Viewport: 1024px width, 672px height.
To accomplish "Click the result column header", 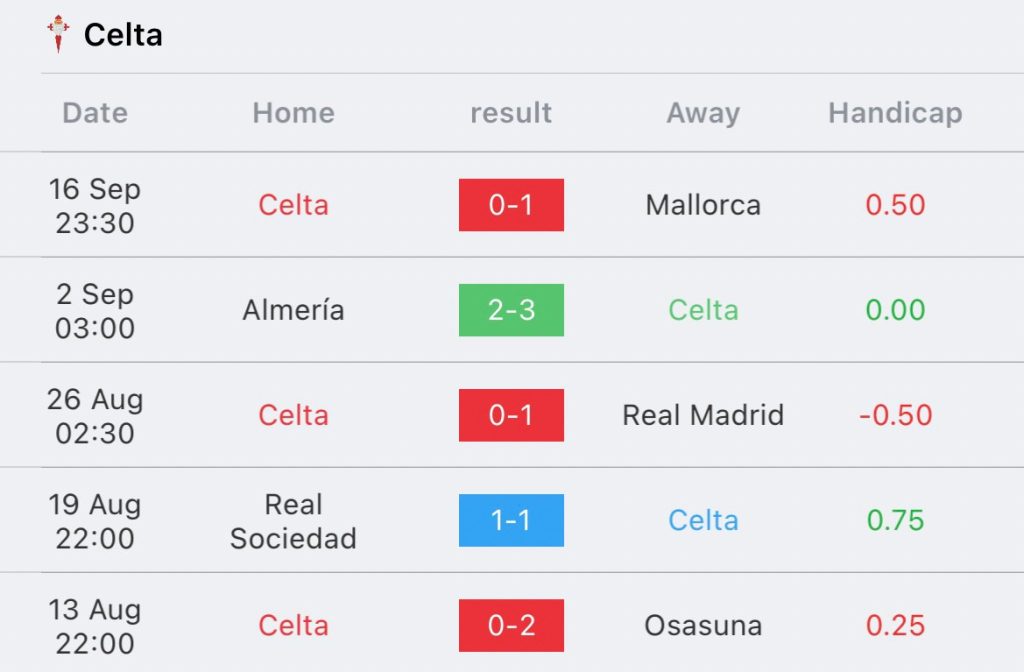I will click(511, 113).
